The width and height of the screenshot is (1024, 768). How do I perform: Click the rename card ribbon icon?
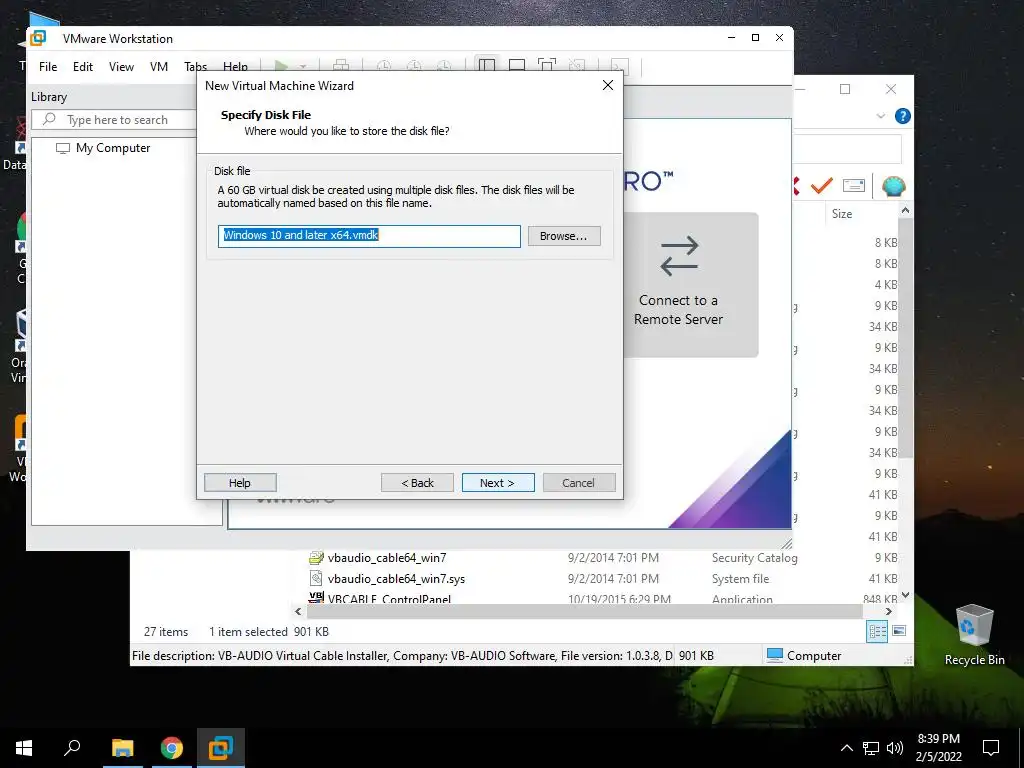tap(854, 186)
